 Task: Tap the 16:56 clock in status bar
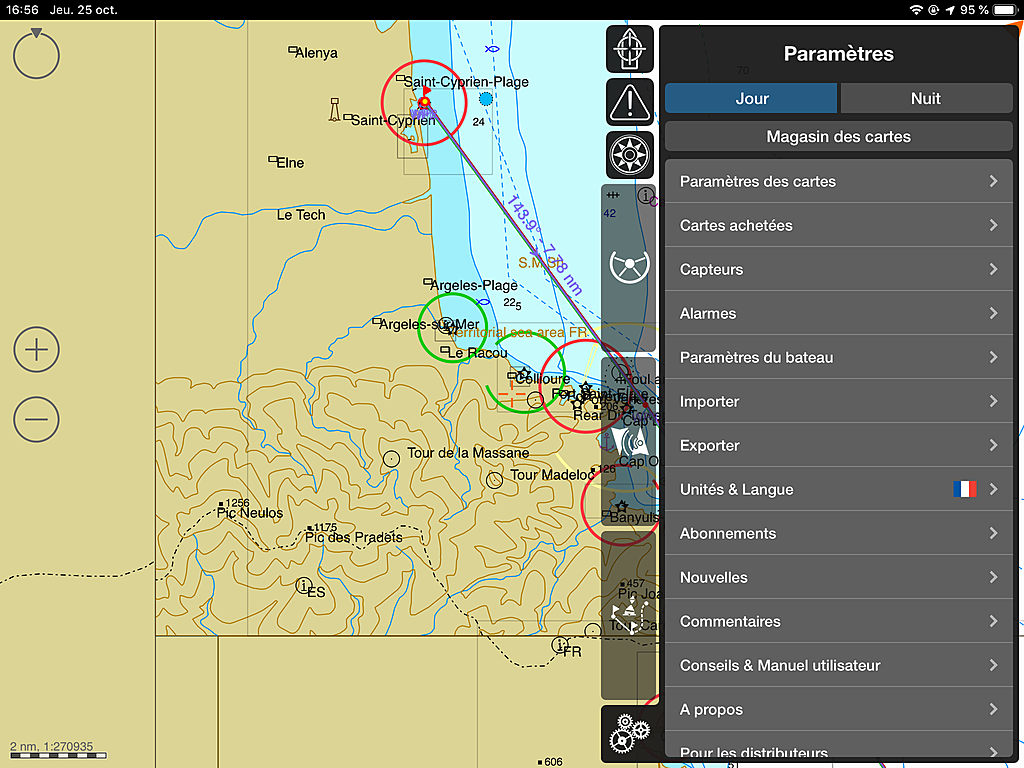[22, 10]
